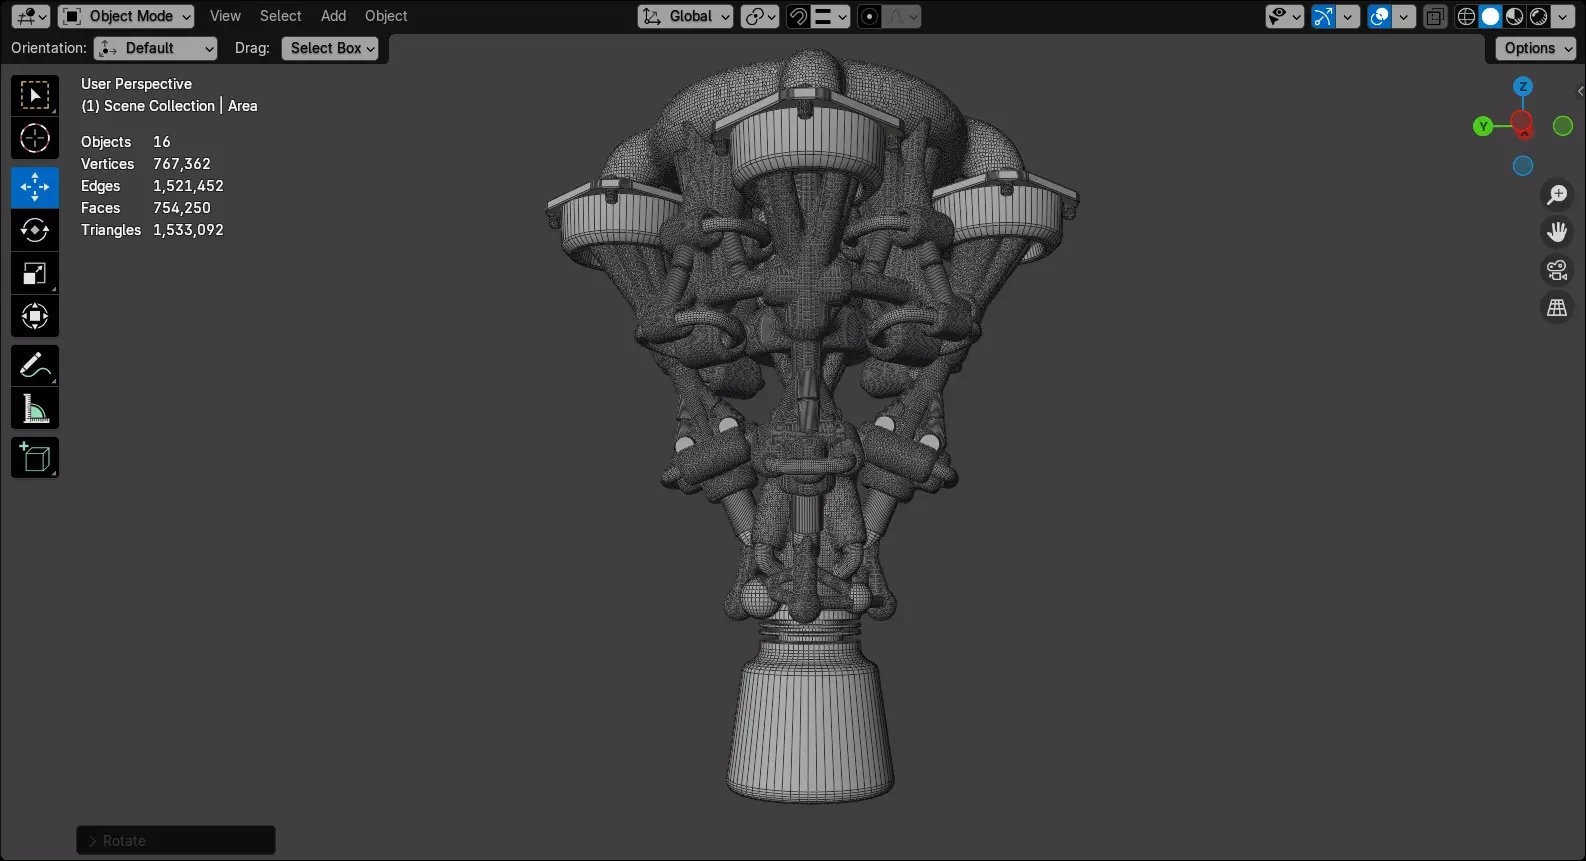Select the Add Cube tool
The width and height of the screenshot is (1586, 861).
click(35, 457)
